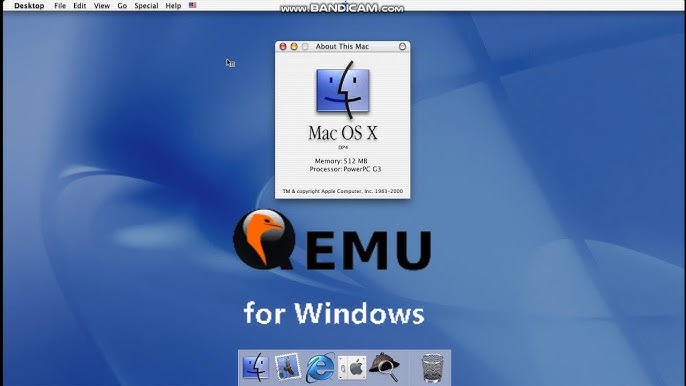This screenshot has width=686, height=386.
Task: Open System Preferences in dock
Action: (x=352, y=368)
